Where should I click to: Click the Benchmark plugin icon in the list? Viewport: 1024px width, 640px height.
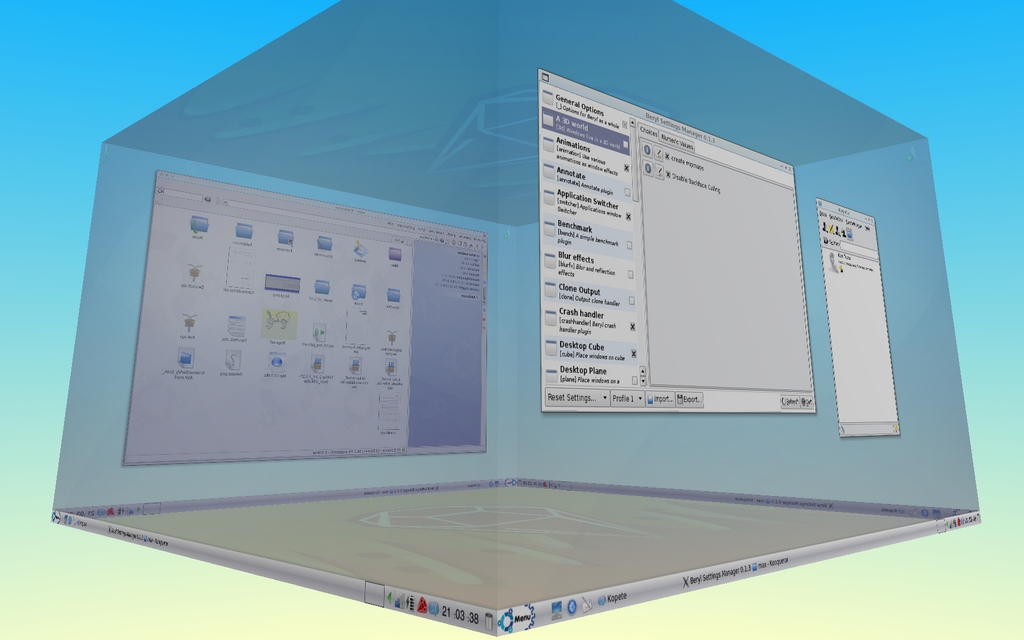pos(550,229)
